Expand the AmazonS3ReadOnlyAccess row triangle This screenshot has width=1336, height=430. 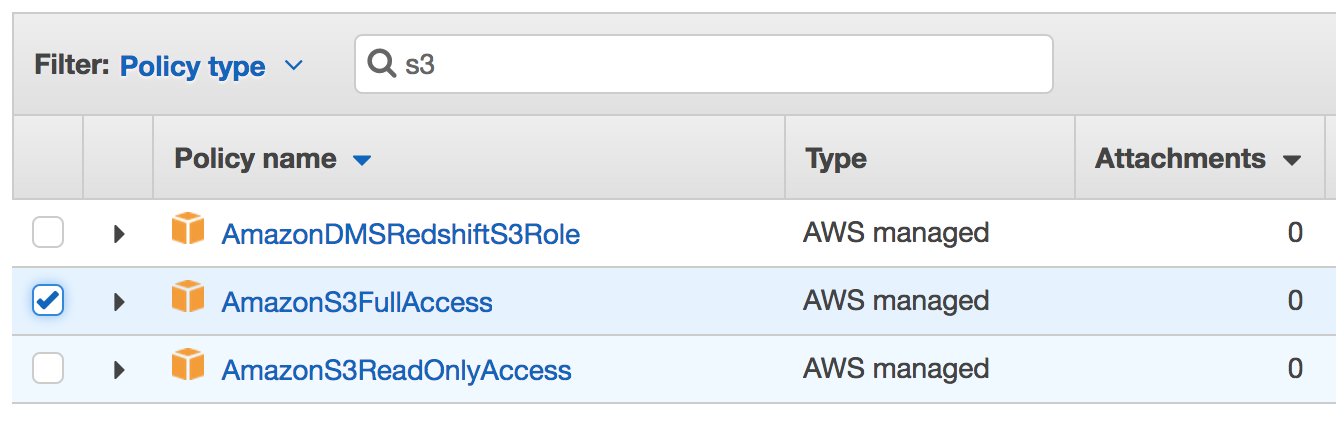click(119, 369)
